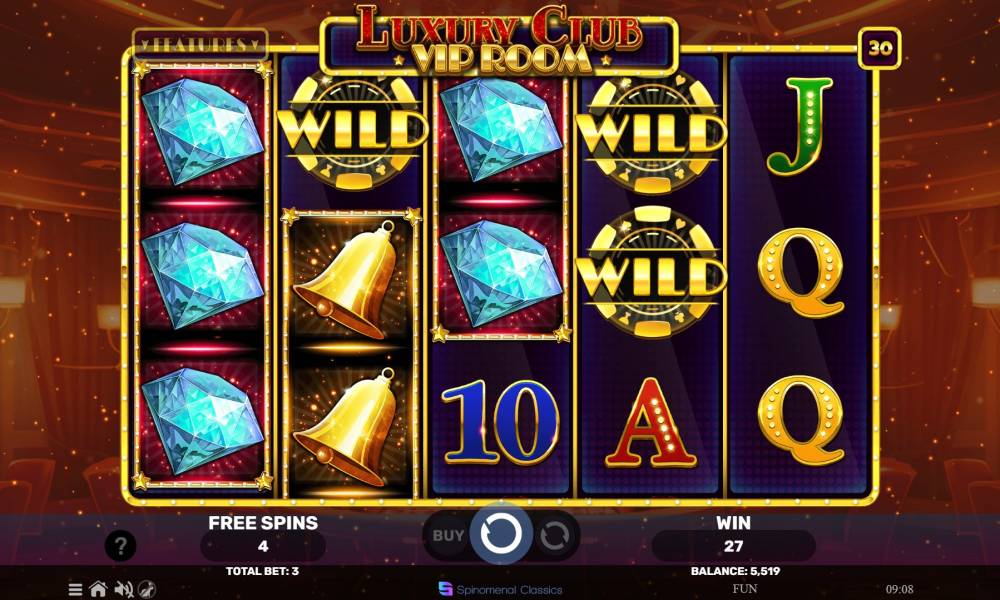Click the blue 10 symbol
The image size is (1000, 600).
(501, 421)
